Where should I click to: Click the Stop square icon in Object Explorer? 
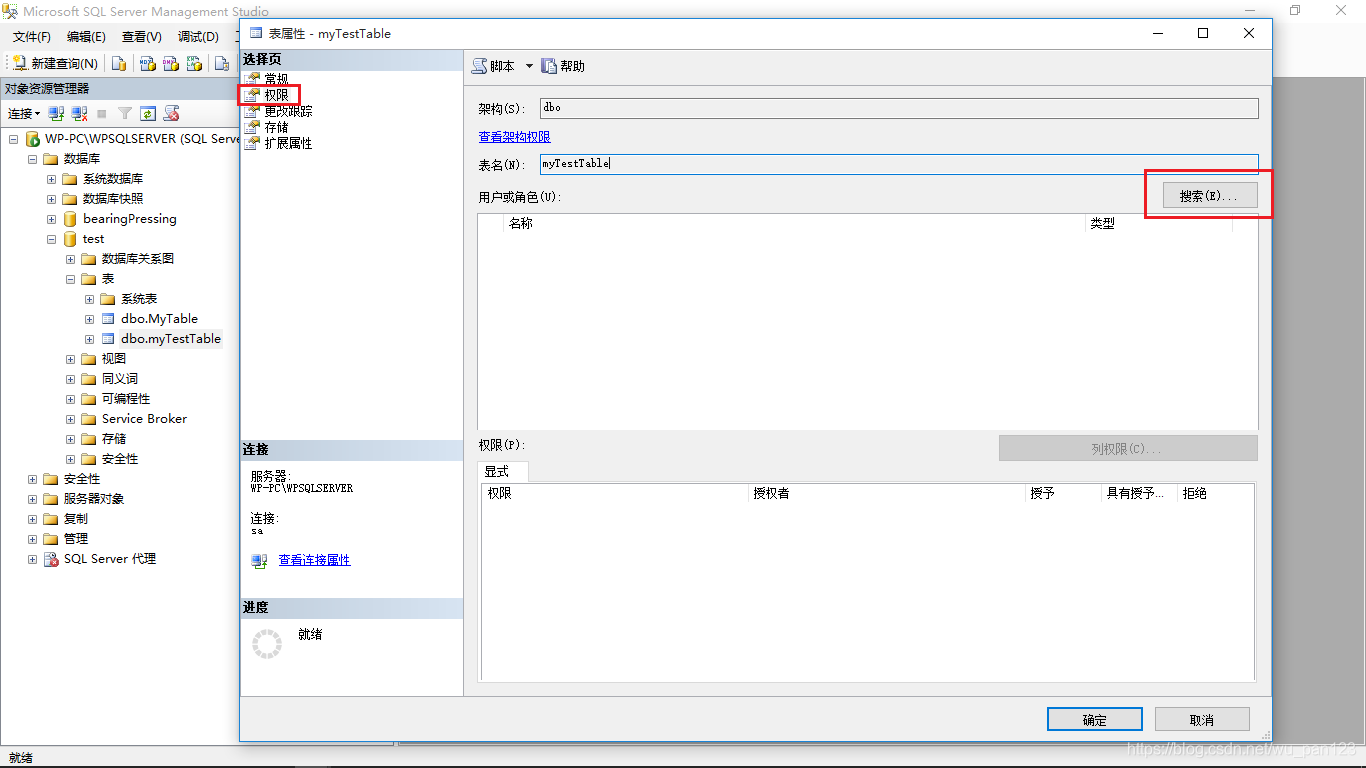click(x=102, y=113)
